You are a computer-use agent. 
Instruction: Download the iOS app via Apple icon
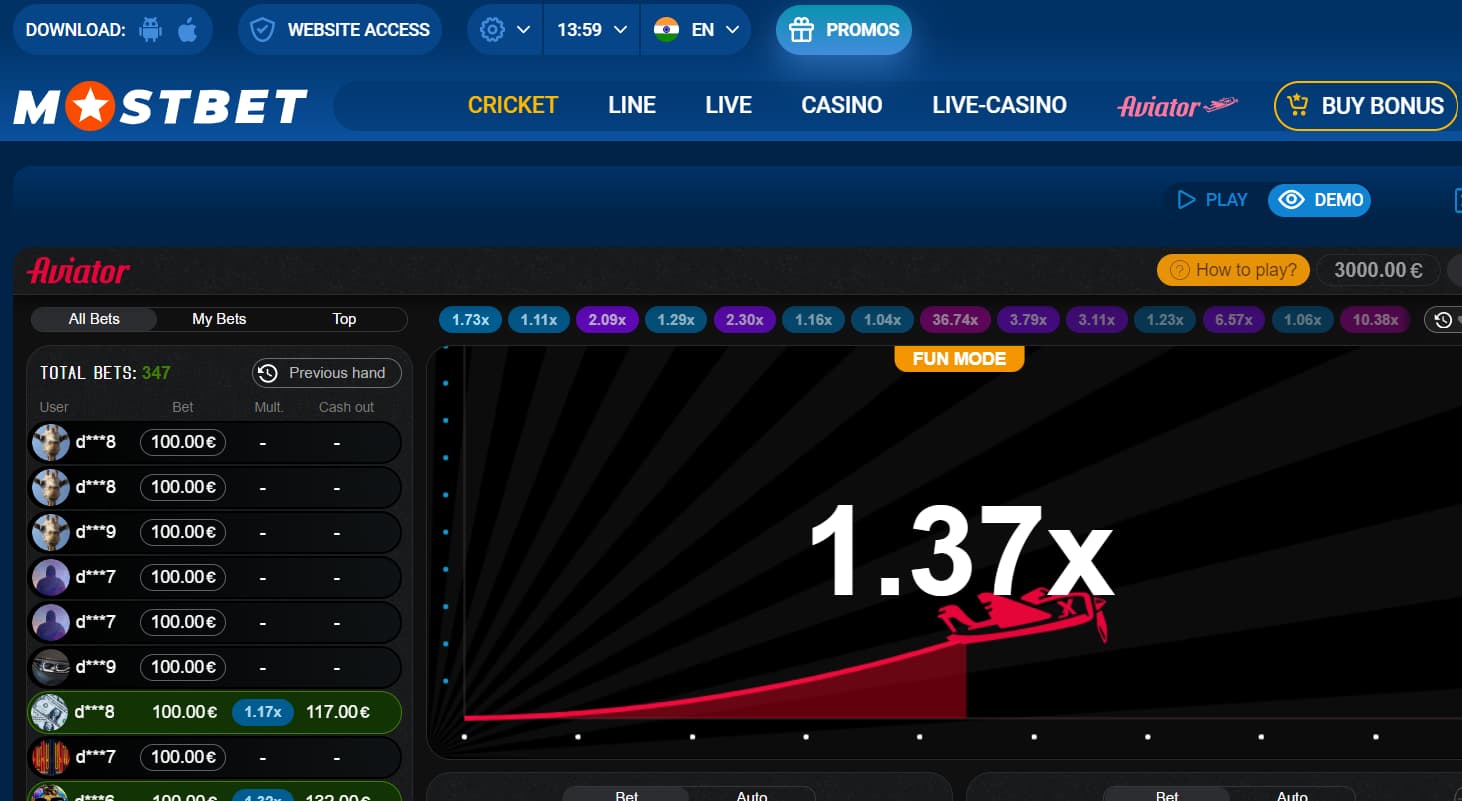(x=187, y=30)
